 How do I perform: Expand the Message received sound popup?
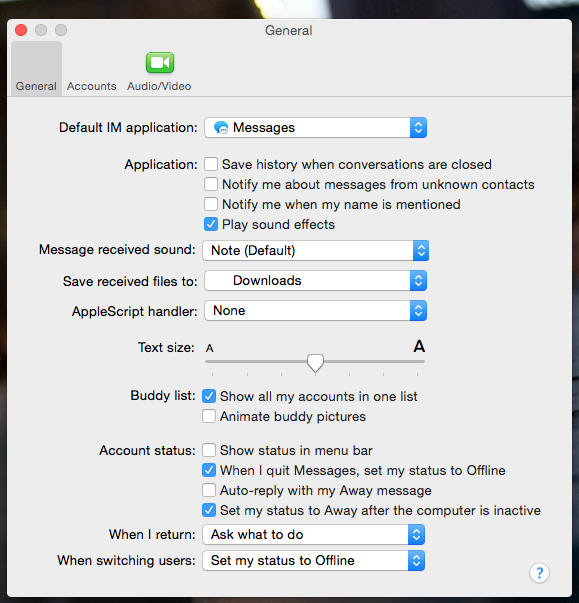tap(316, 250)
